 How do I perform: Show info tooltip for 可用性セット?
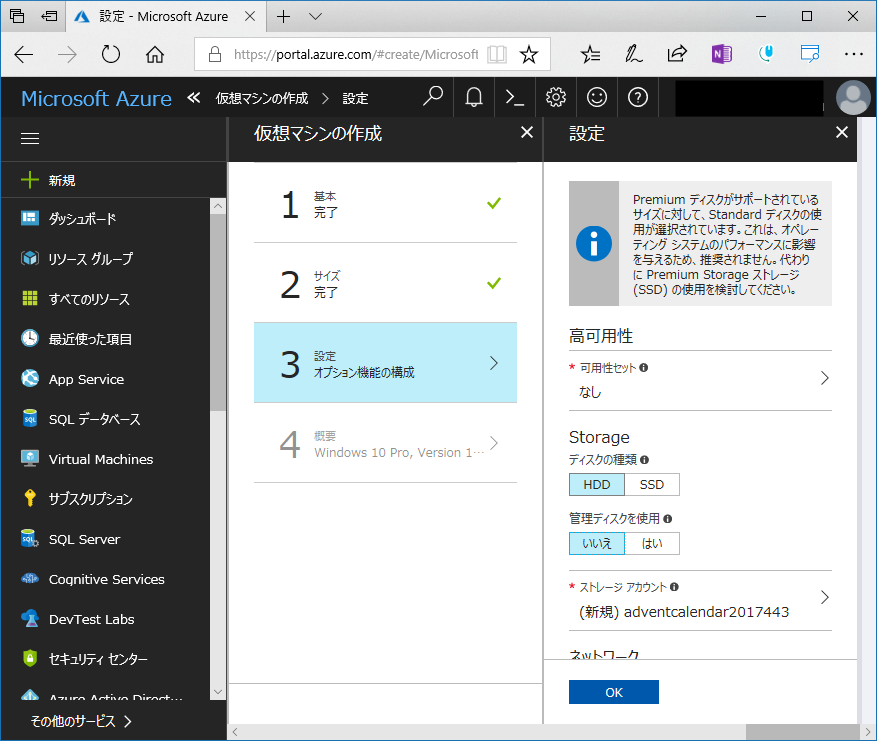[x=644, y=367]
